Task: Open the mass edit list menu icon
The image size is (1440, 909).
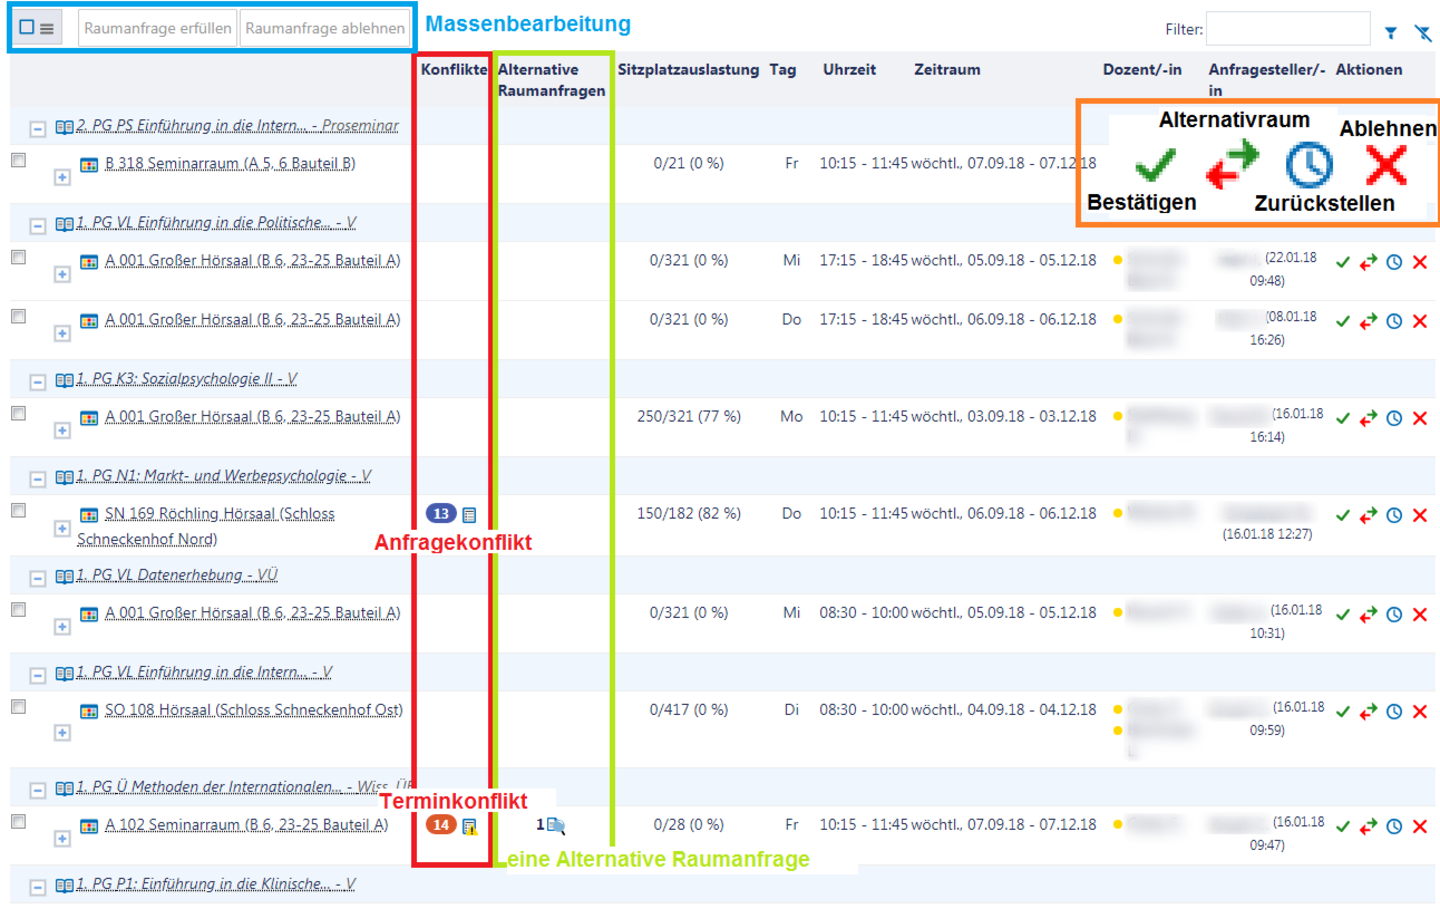Action: tap(47, 28)
